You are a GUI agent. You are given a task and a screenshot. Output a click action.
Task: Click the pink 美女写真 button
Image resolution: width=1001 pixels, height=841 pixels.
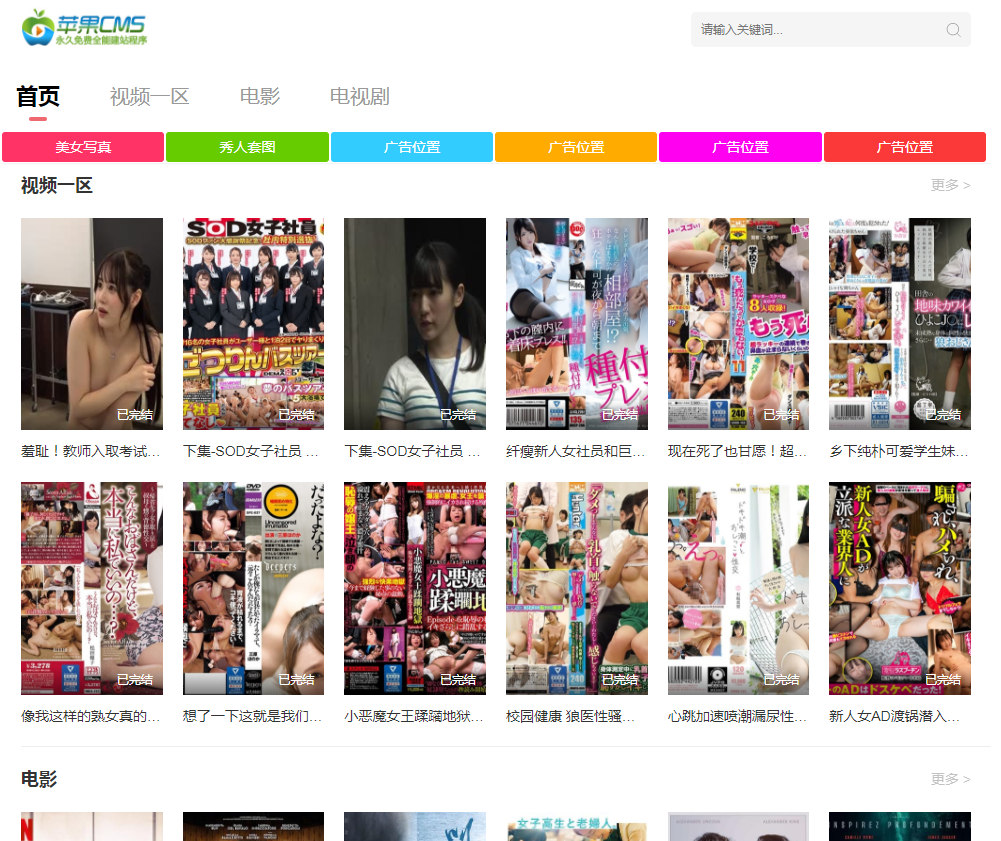[x=83, y=147]
